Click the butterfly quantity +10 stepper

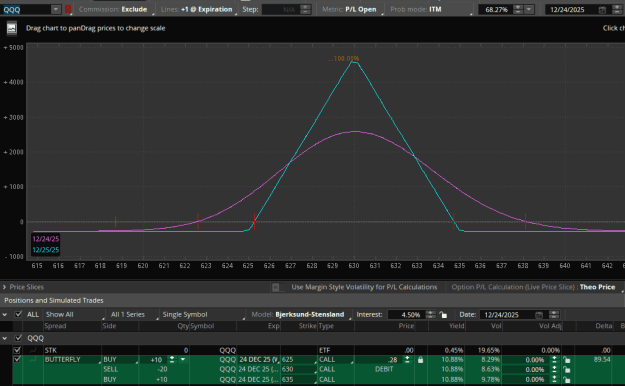pyautogui.click(x=172, y=360)
